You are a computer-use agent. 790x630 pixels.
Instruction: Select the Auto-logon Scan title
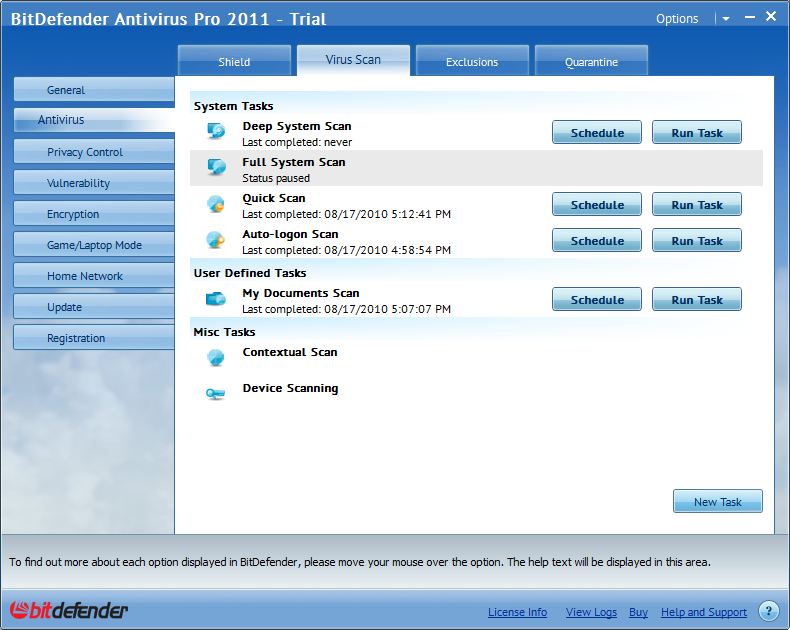[290, 234]
